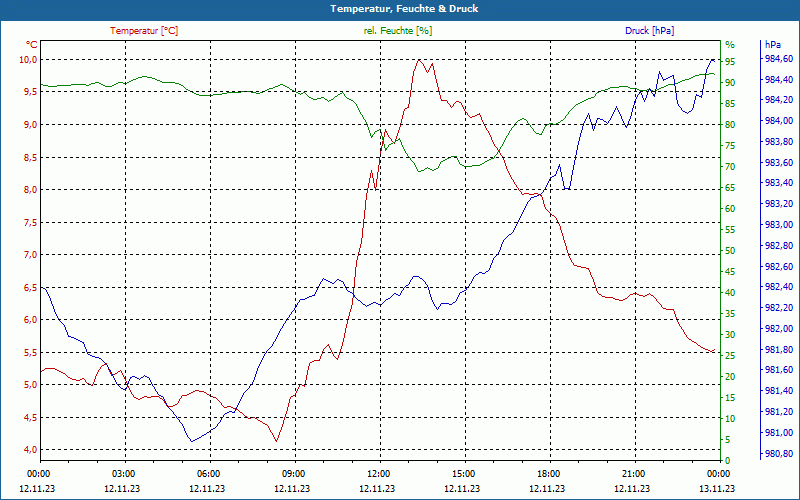
Task: Click the '983,00' pressure axis value
Action: 779,224
